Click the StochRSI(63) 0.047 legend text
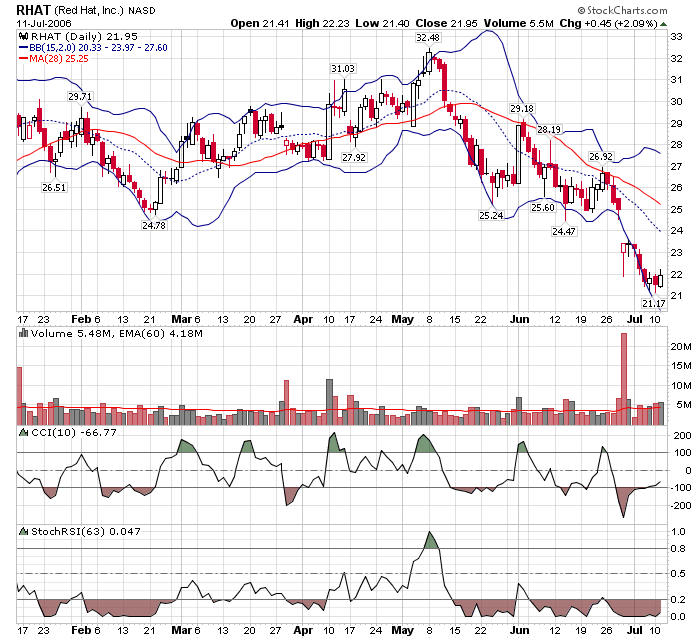The image size is (700, 639). pos(86,532)
